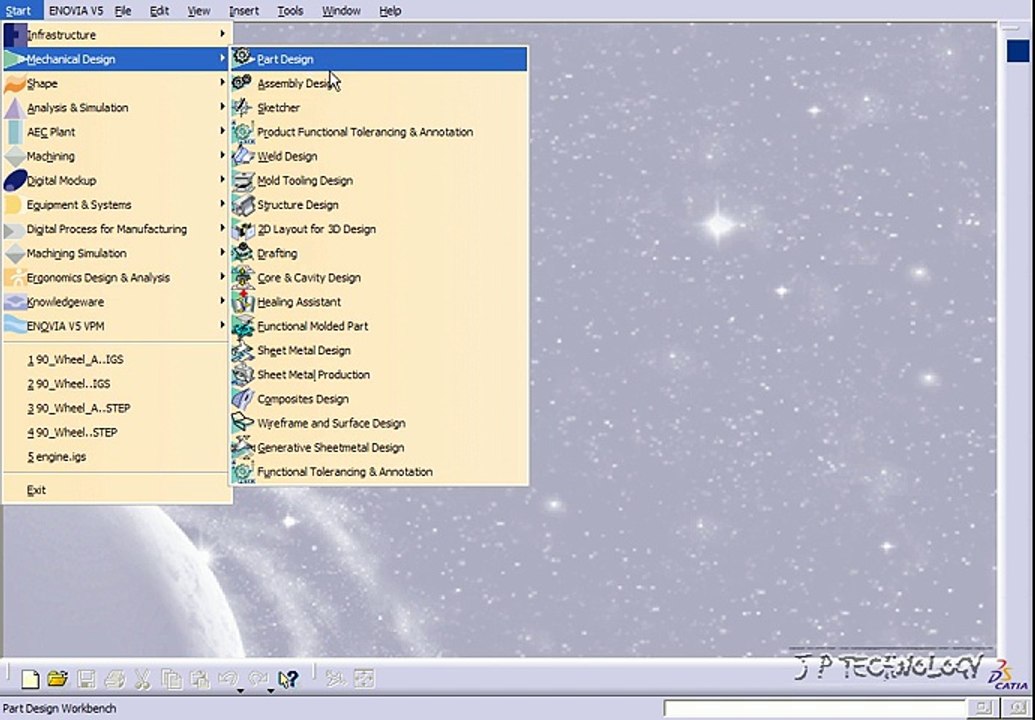The width and height of the screenshot is (1035, 720).
Task: Open the Insert menu
Action: (244, 11)
